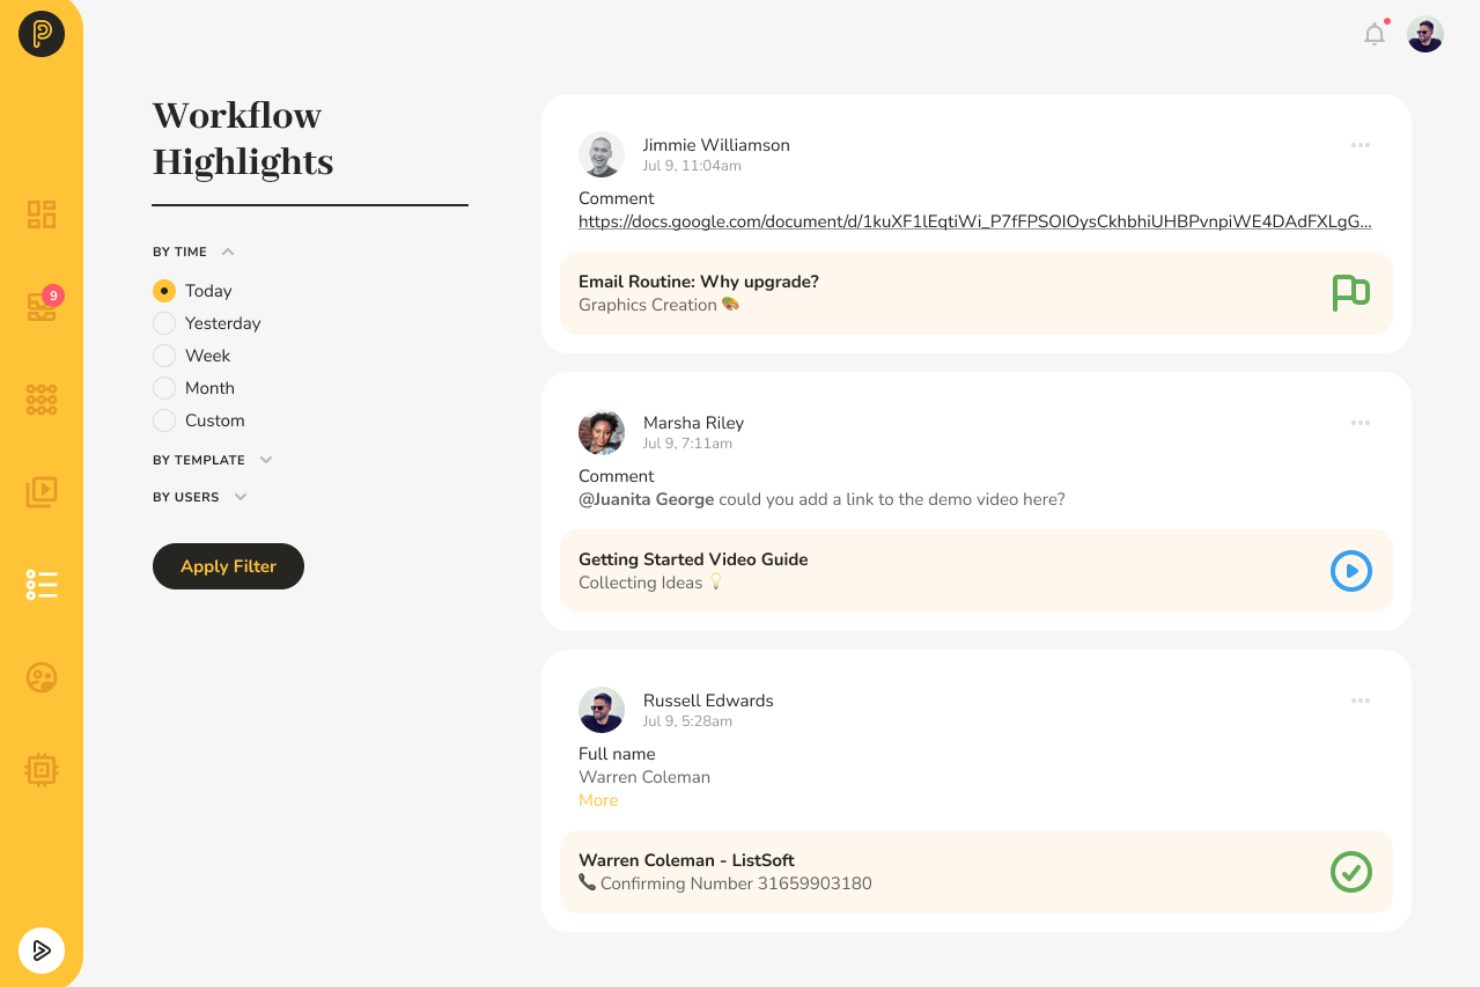This screenshot has width=1480, height=987.
Task: Open the Google Docs link in comment
Action: tap(975, 222)
